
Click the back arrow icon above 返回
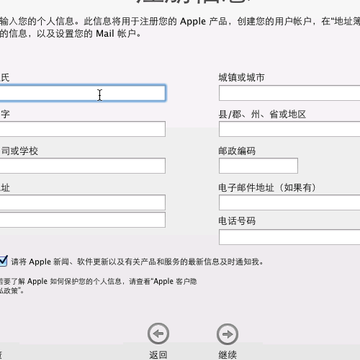[x=158, y=334]
